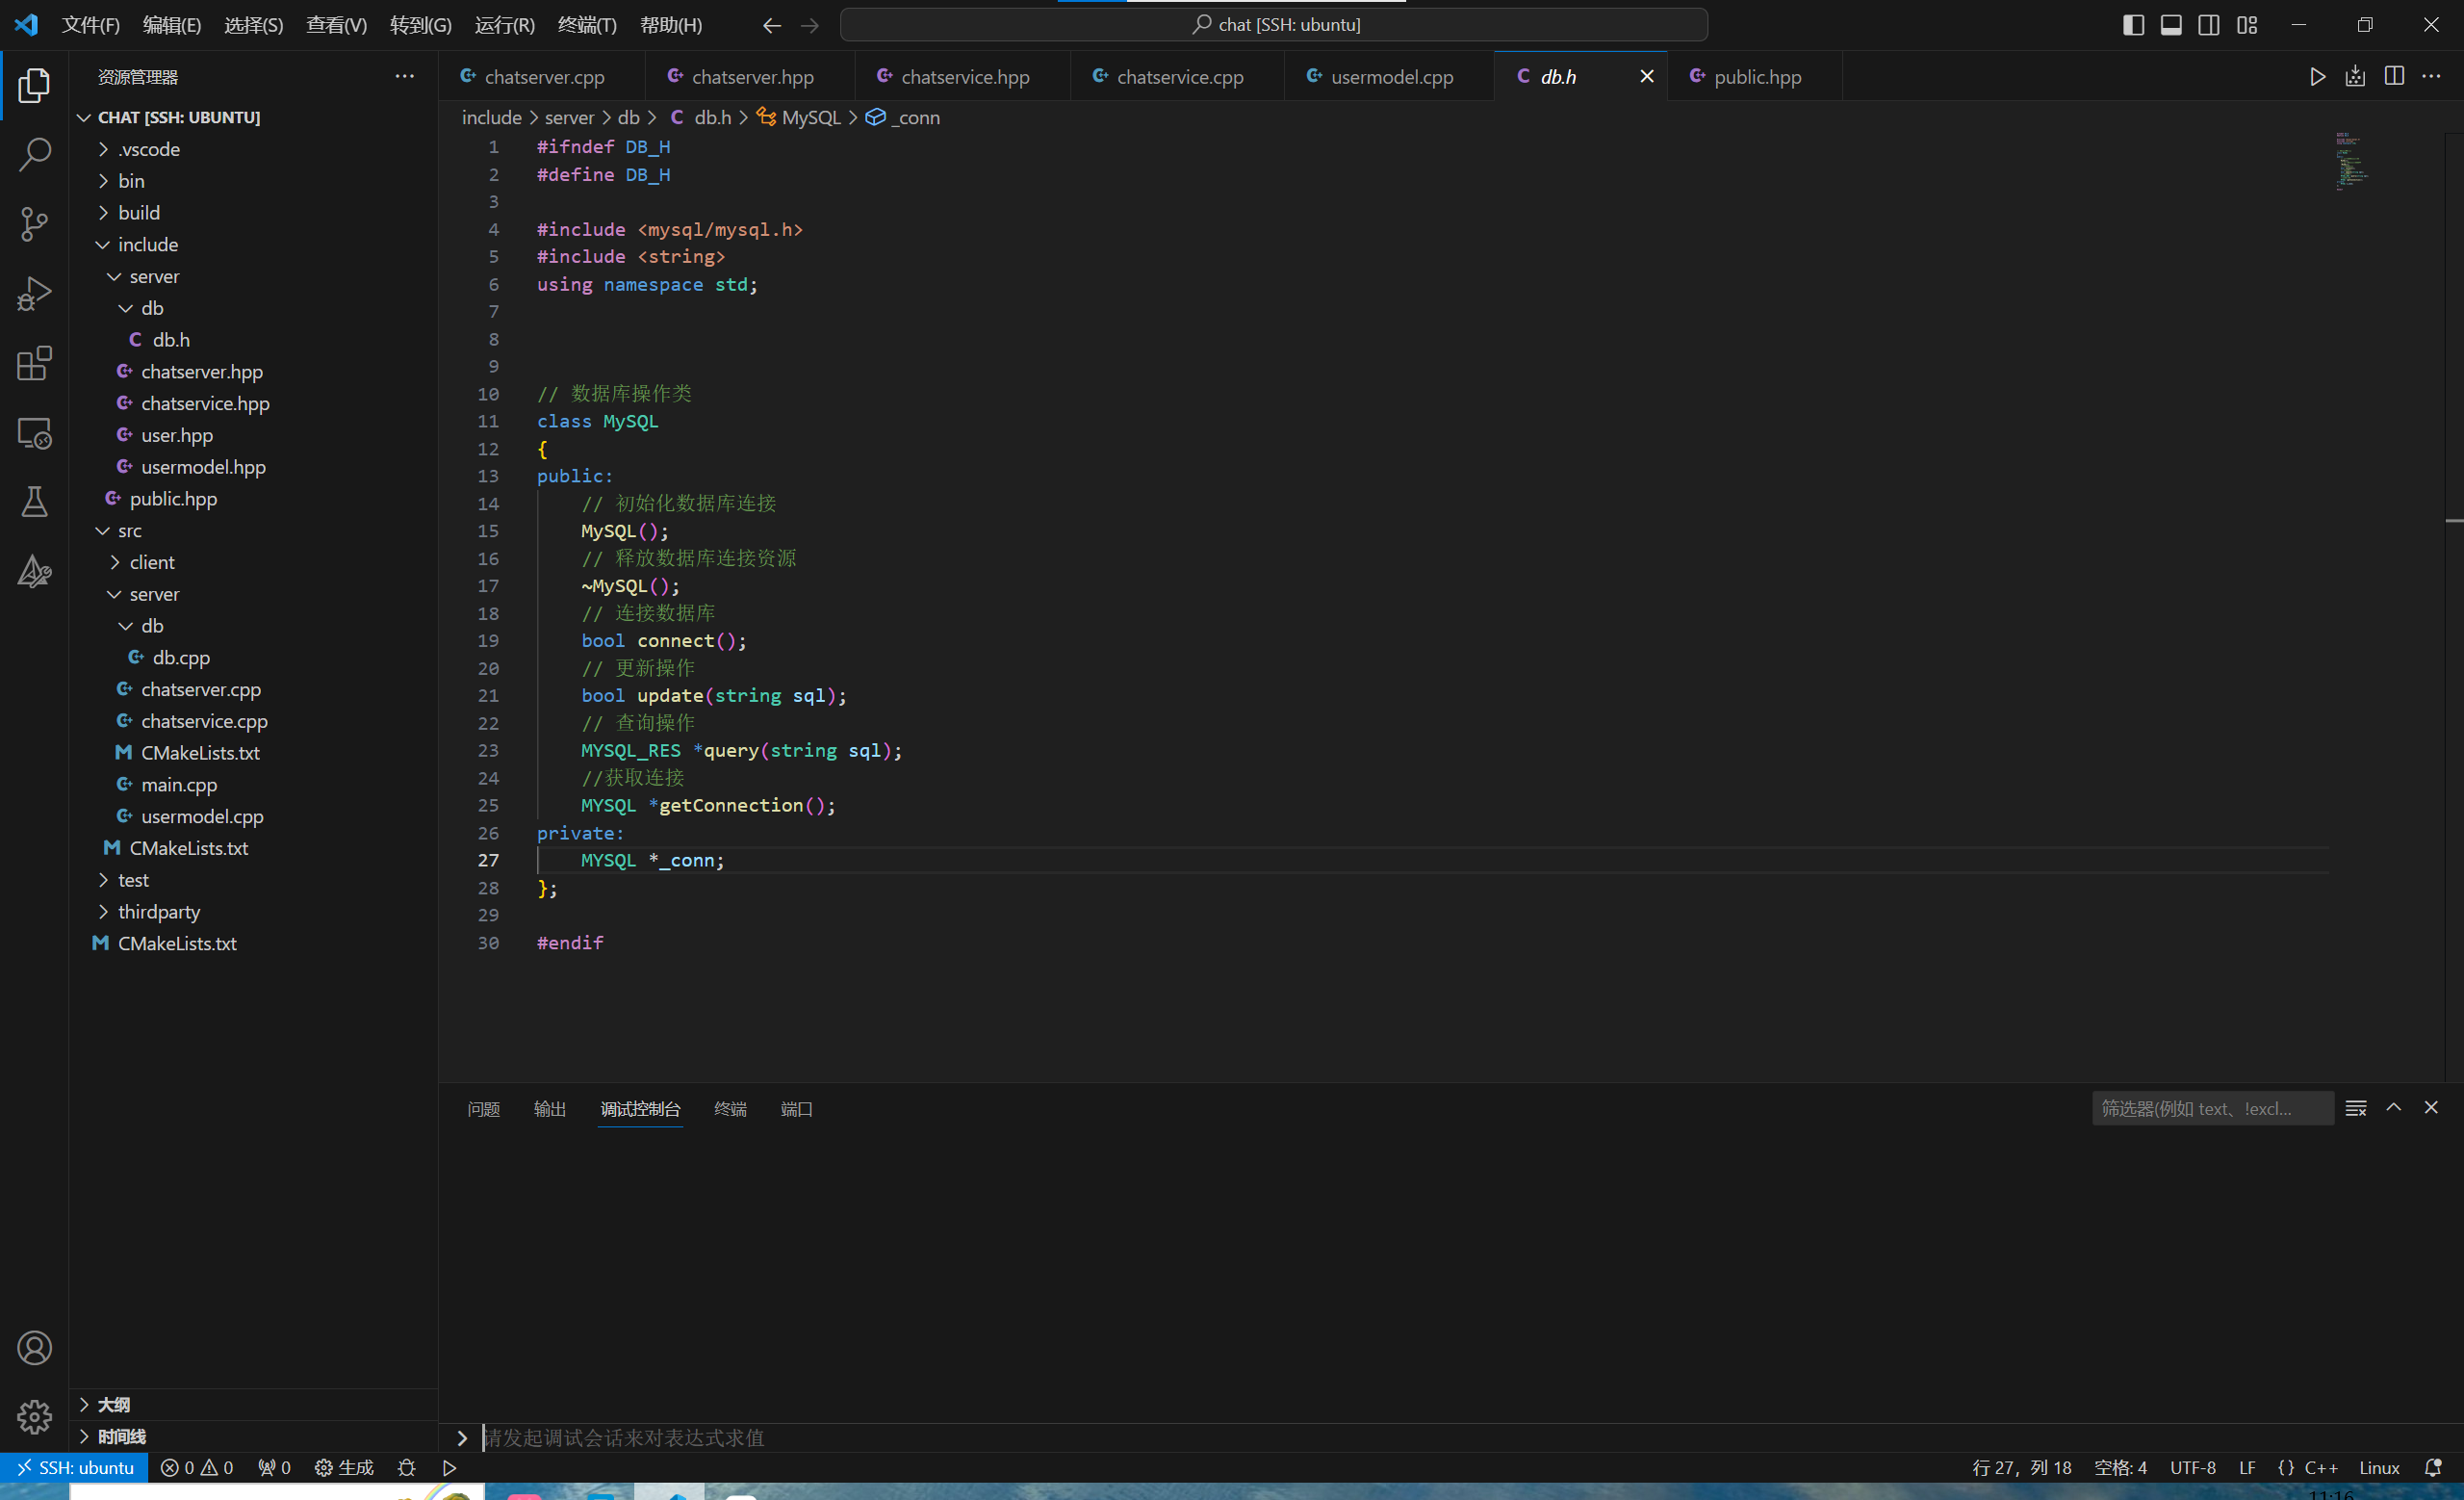Open the notifications bell in status bar
Image resolution: width=2464 pixels, height=1500 pixels.
[2433, 1467]
